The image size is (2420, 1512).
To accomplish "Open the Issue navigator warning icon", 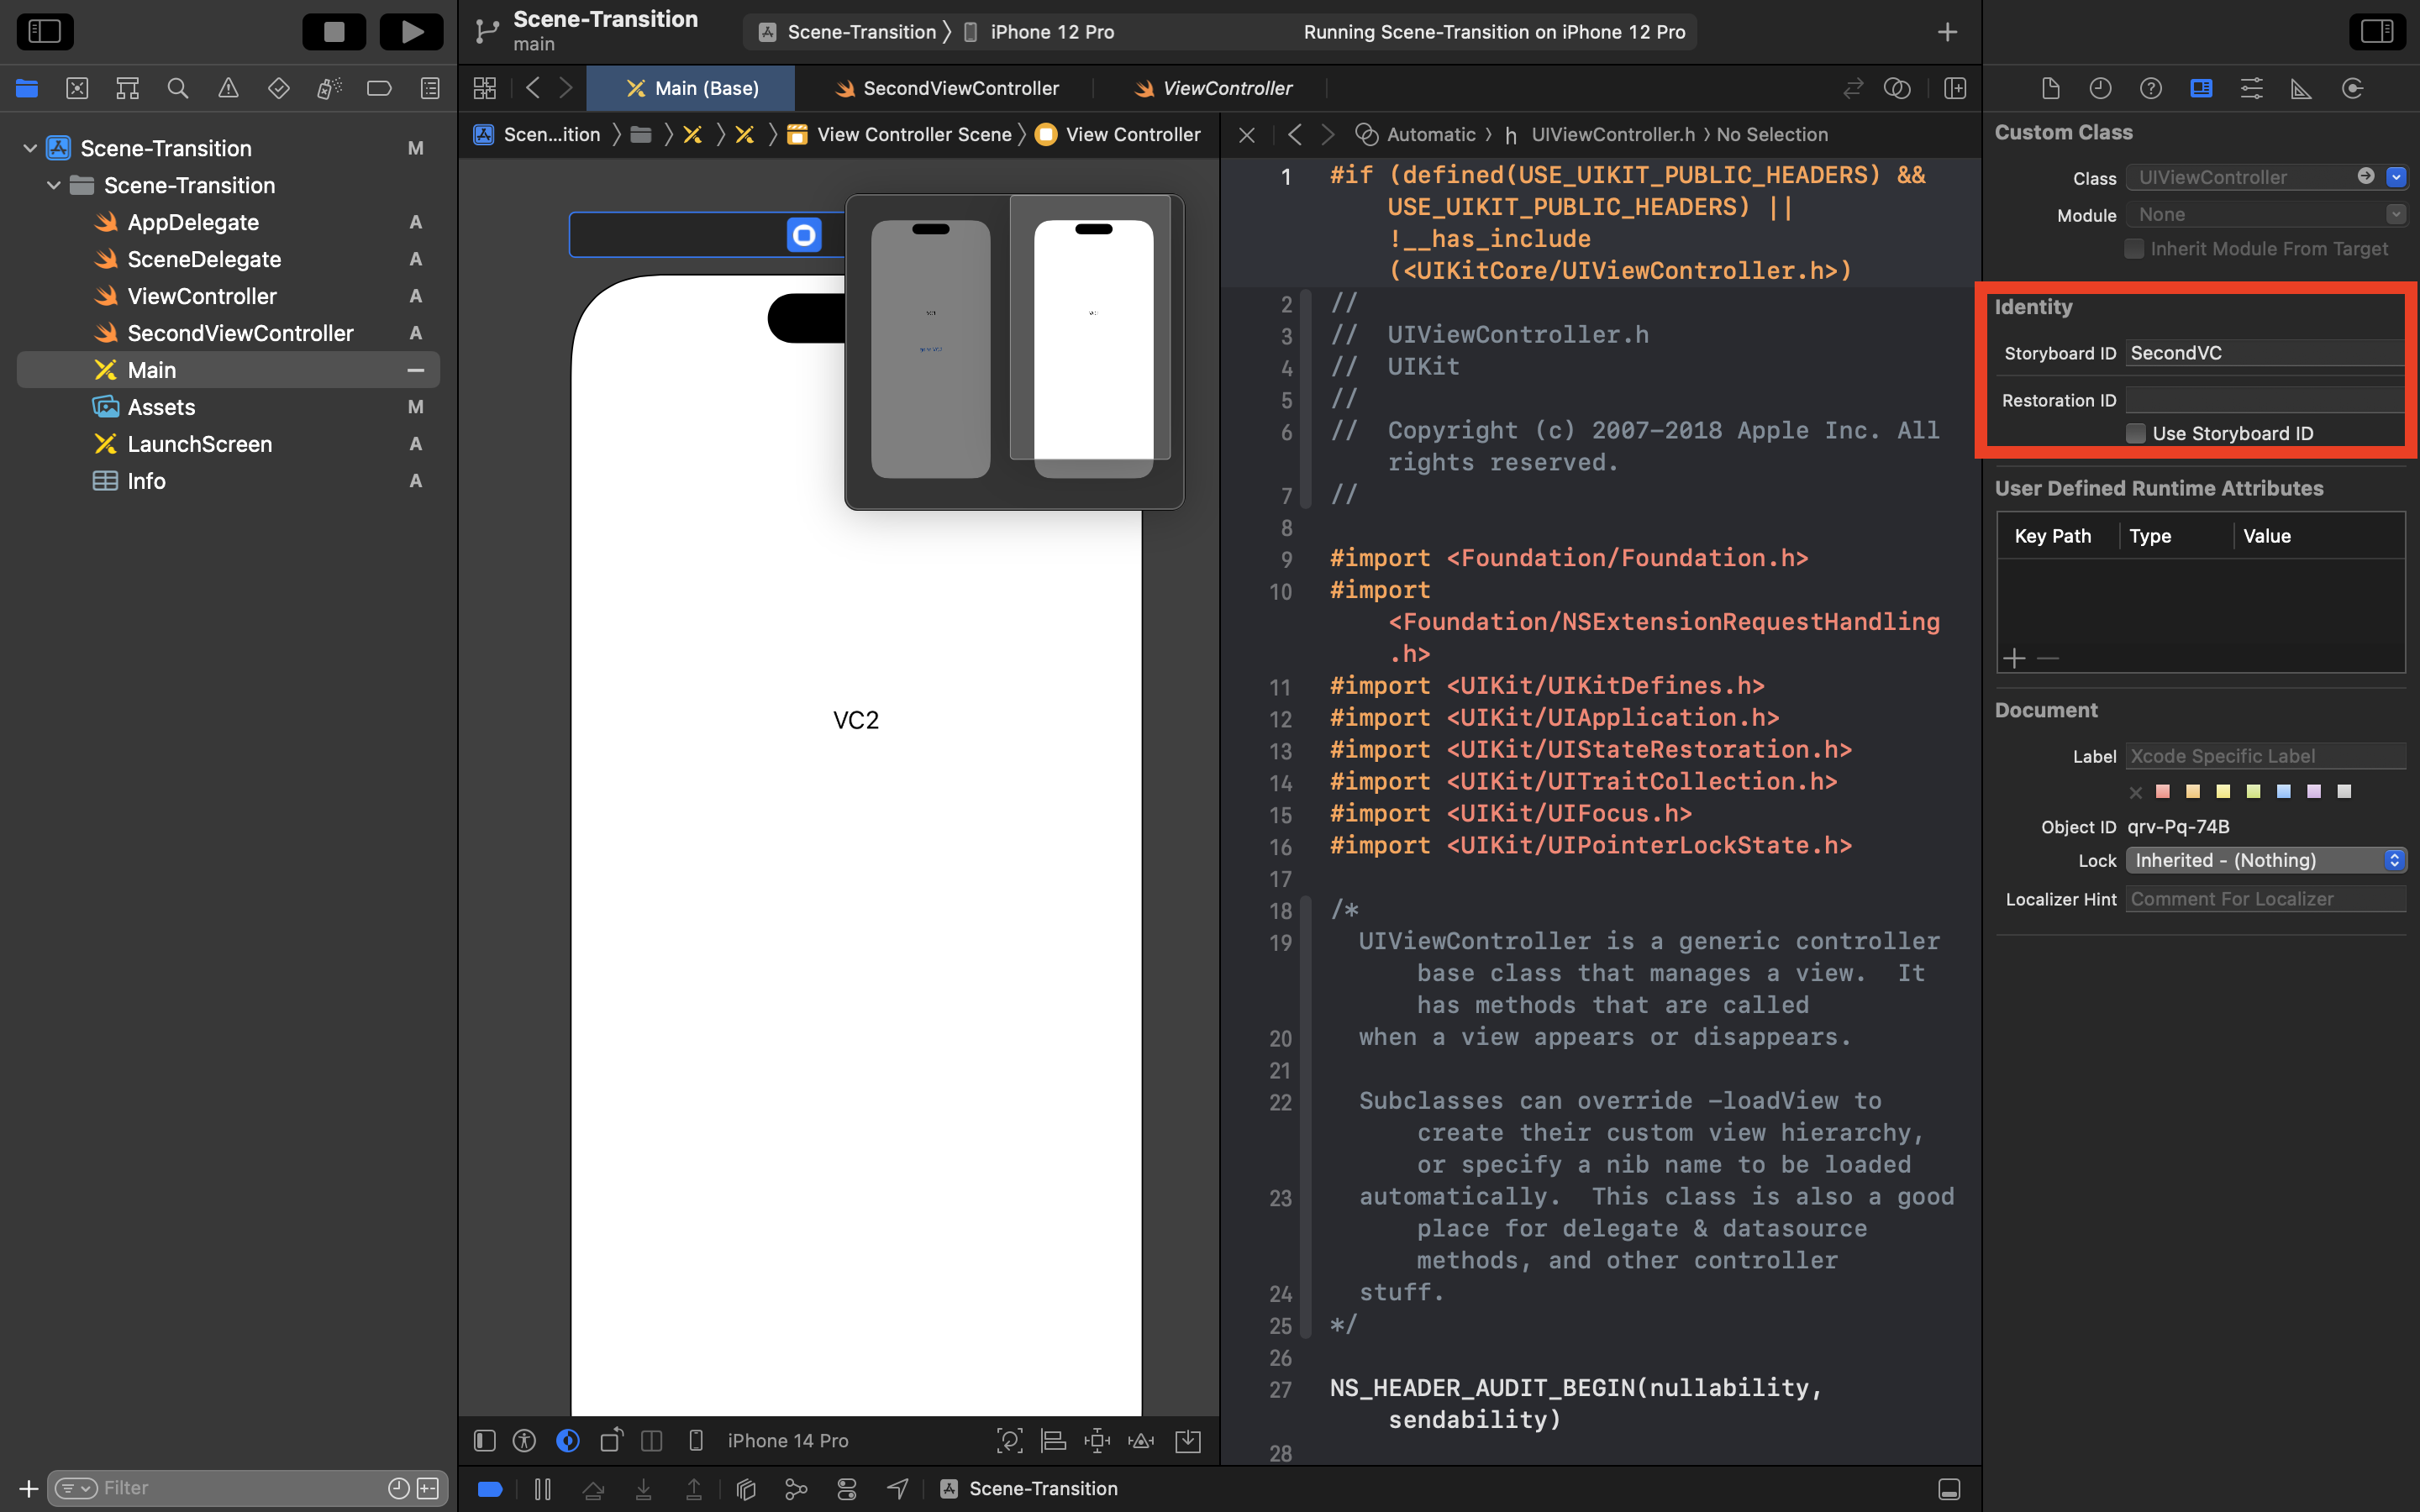I will (228, 88).
